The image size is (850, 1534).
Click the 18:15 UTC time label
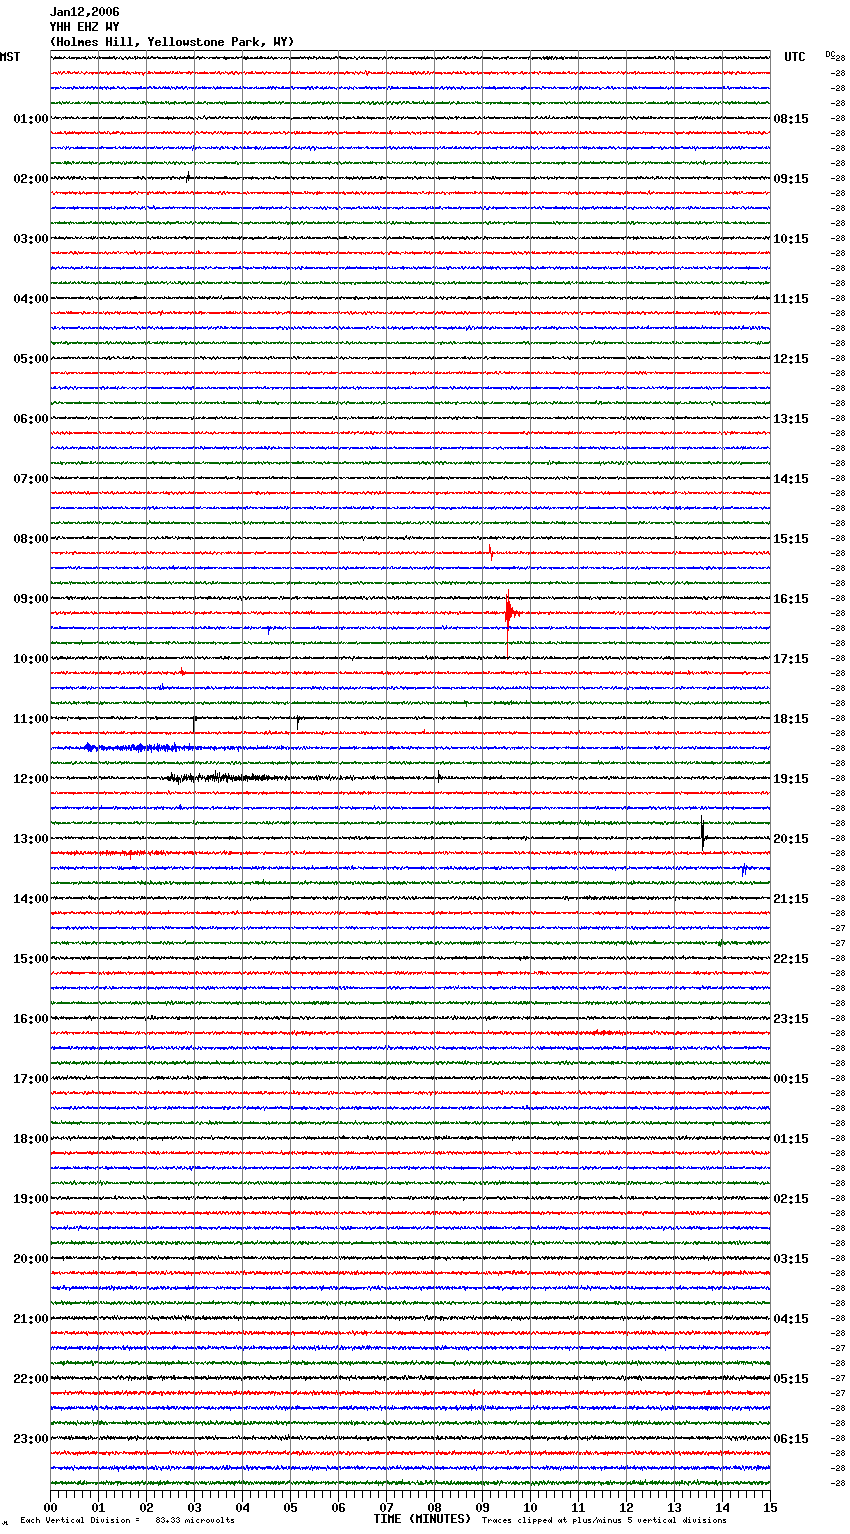pyautogui.click(x=791, y=719)
